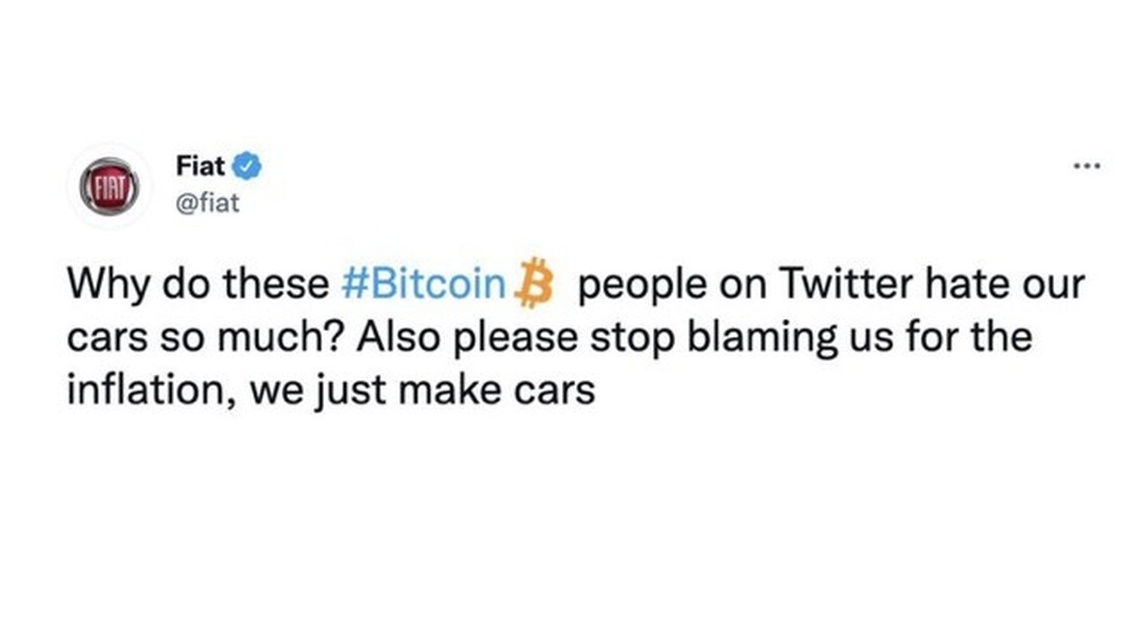Click the Fiat display name
Screen dimensions: 1148x643
pyautogui.click(x=200, y=166)
